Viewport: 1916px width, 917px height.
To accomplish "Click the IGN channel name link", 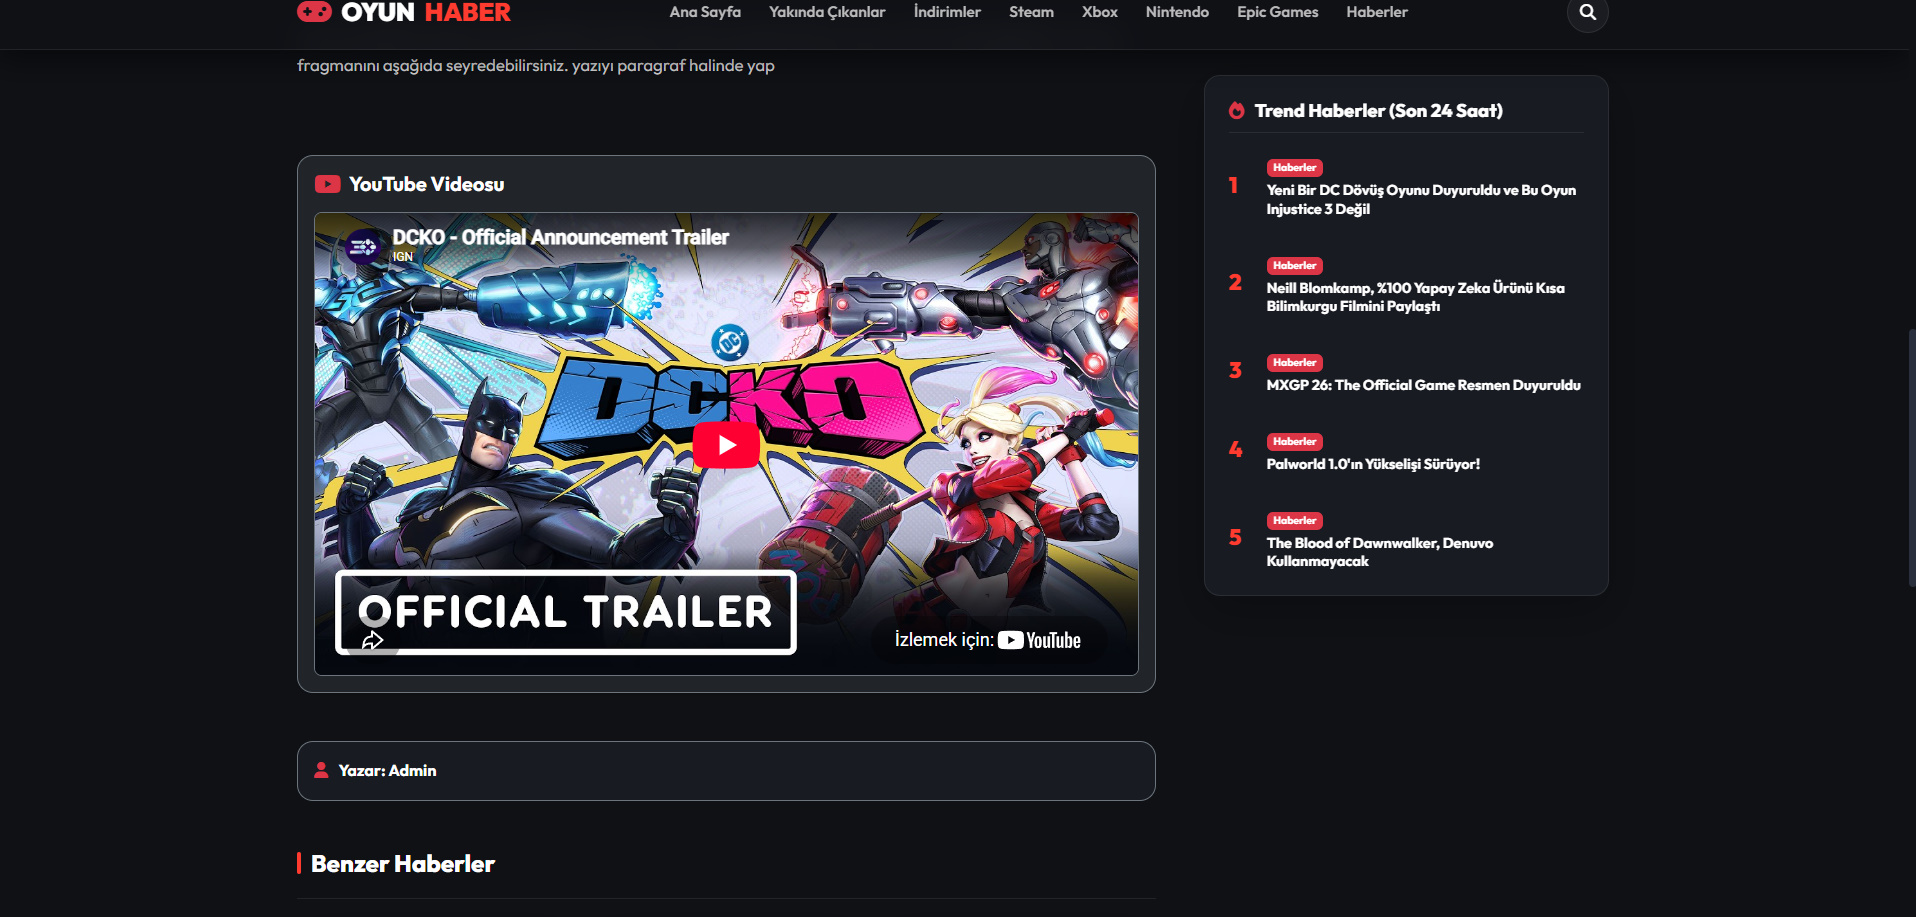I will [402, 257].
